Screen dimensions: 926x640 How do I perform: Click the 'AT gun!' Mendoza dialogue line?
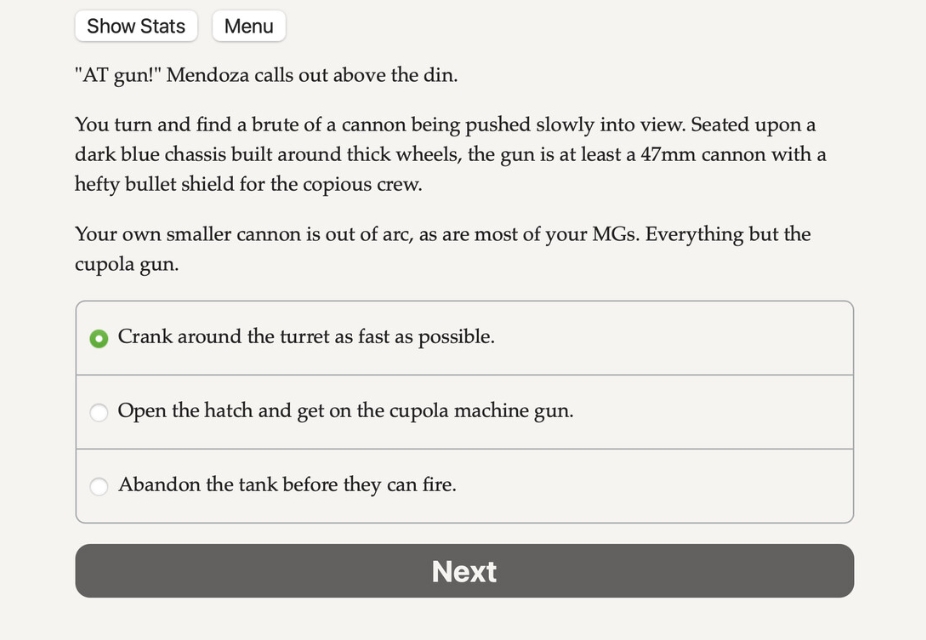pyautogui.click(x=266, y=75)
